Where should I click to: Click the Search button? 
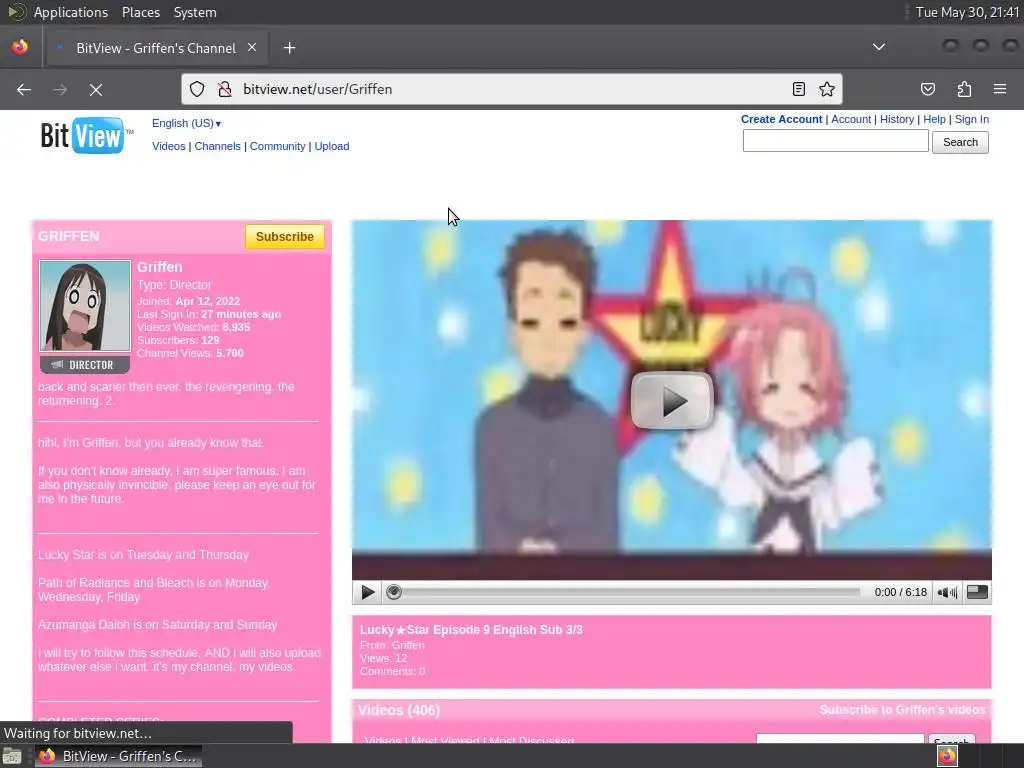pos(960,142)
